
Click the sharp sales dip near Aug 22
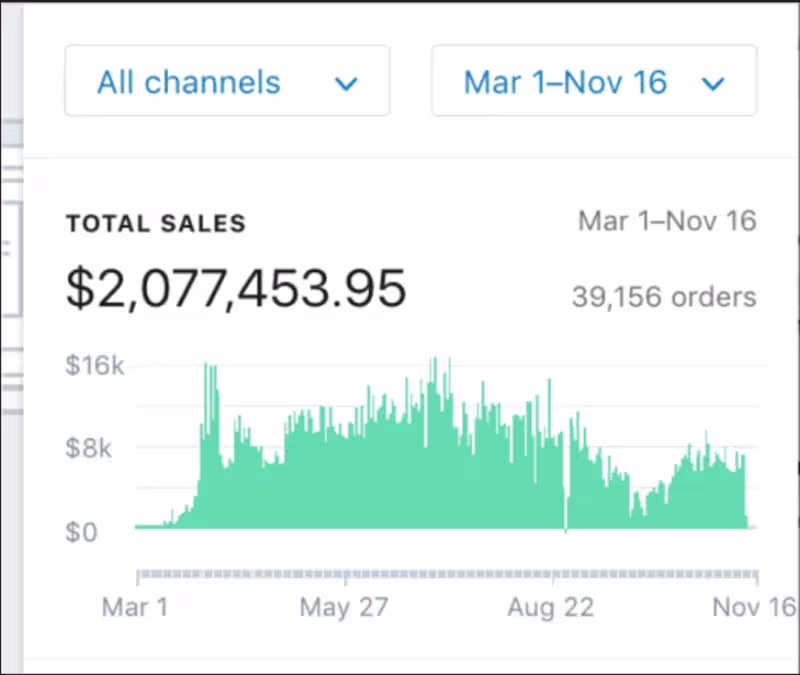pos(565,500)
